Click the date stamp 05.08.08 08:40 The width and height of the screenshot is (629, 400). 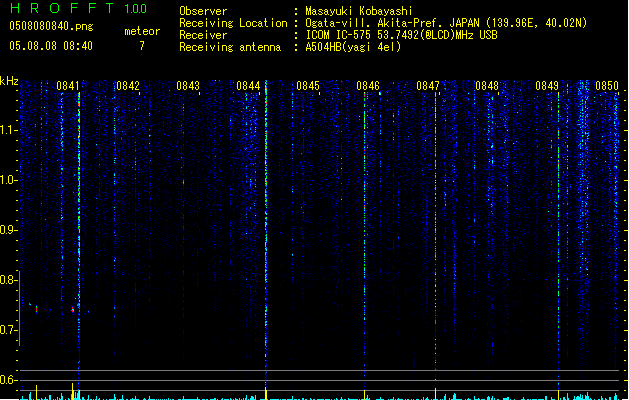51,46
